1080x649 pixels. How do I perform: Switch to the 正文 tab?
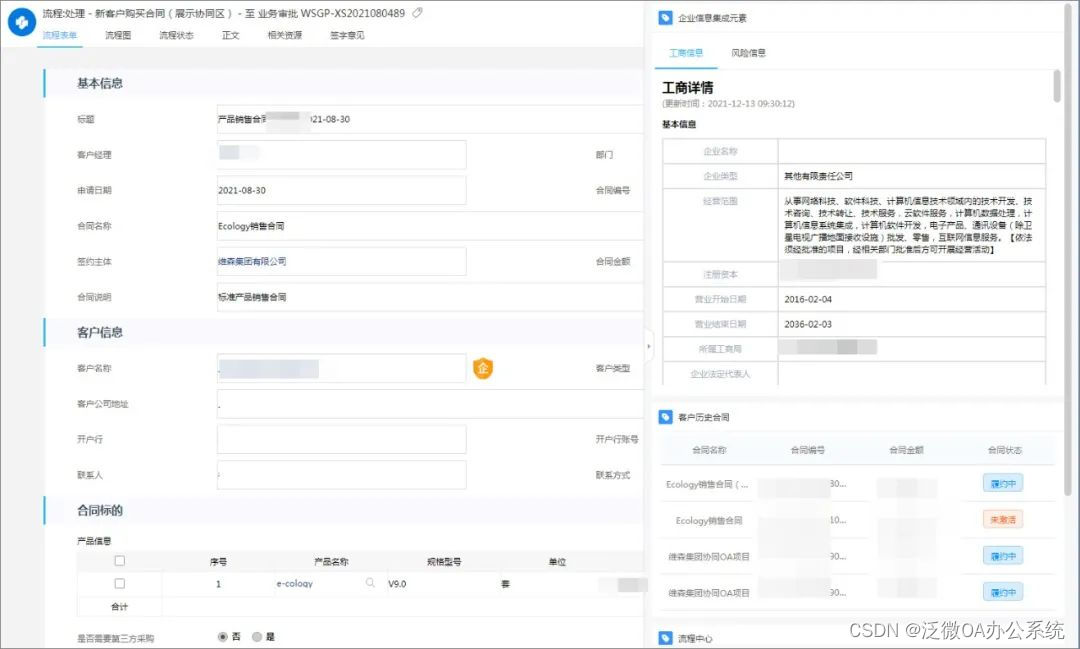pos(231,35)
